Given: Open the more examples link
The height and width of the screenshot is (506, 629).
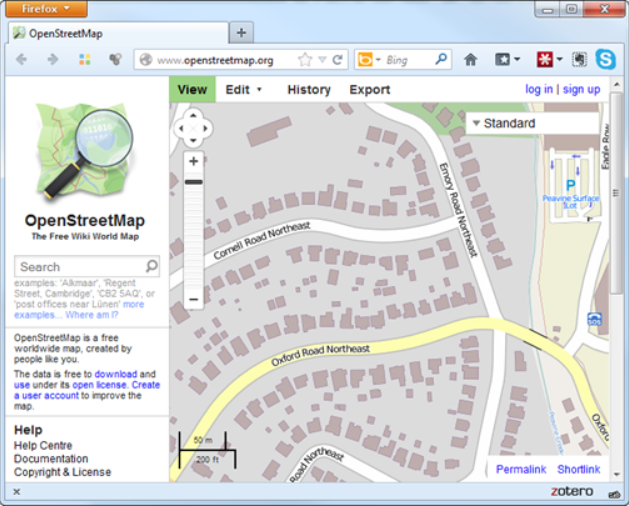Looking at the screenshot, I should 79,309.
